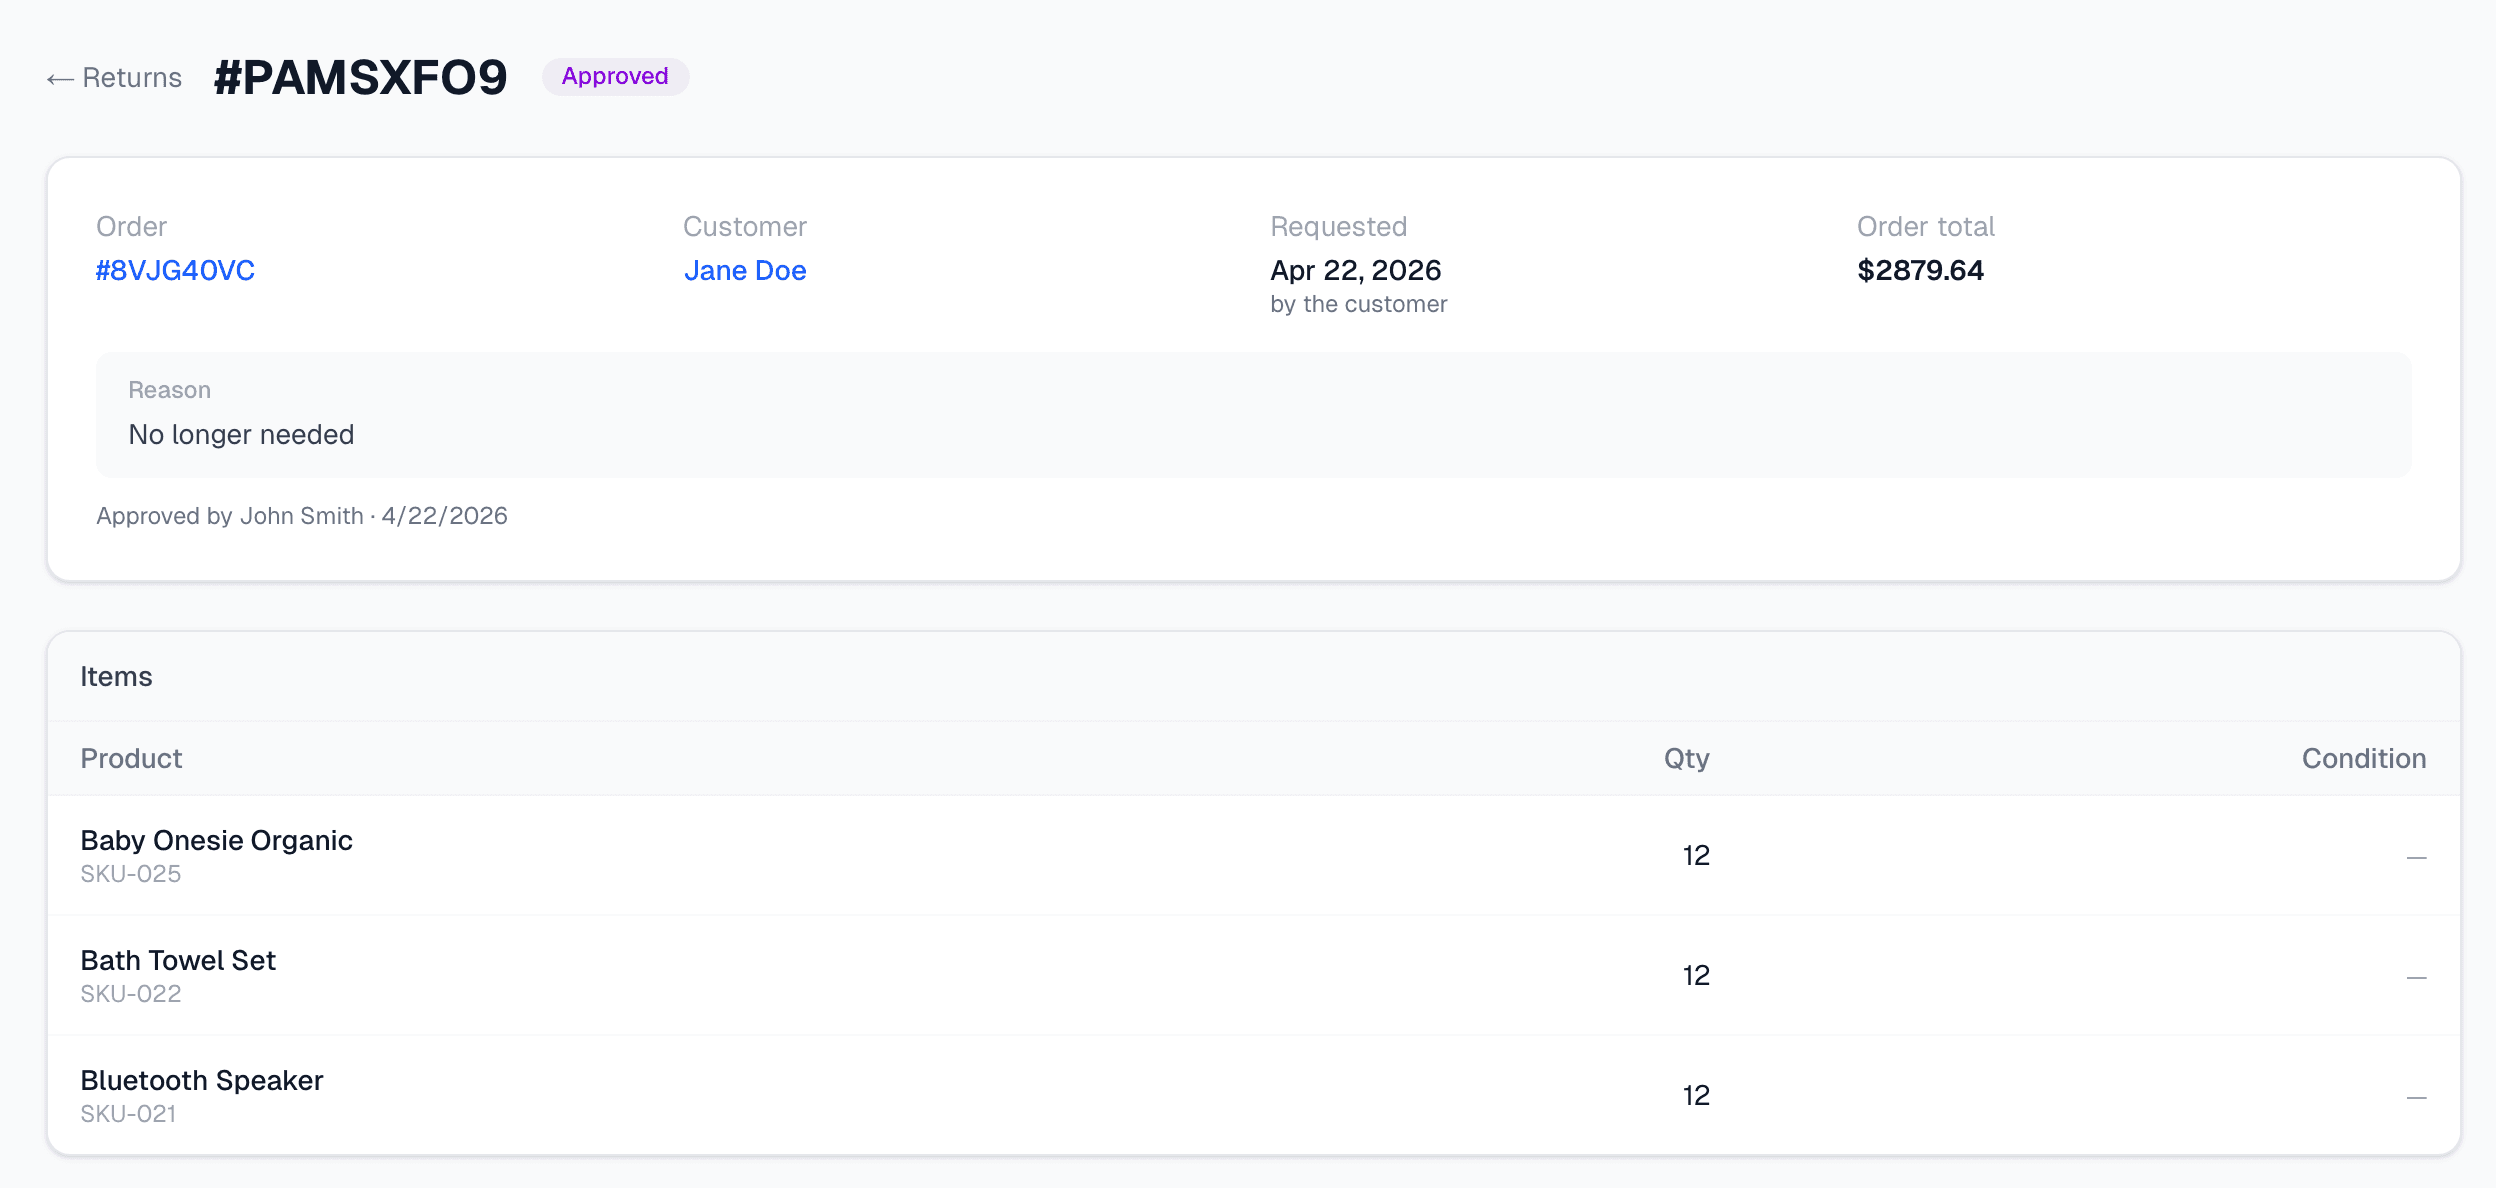Click the Condition column header
The image size is (2496, 1188).
click(x=2364, y=759)
